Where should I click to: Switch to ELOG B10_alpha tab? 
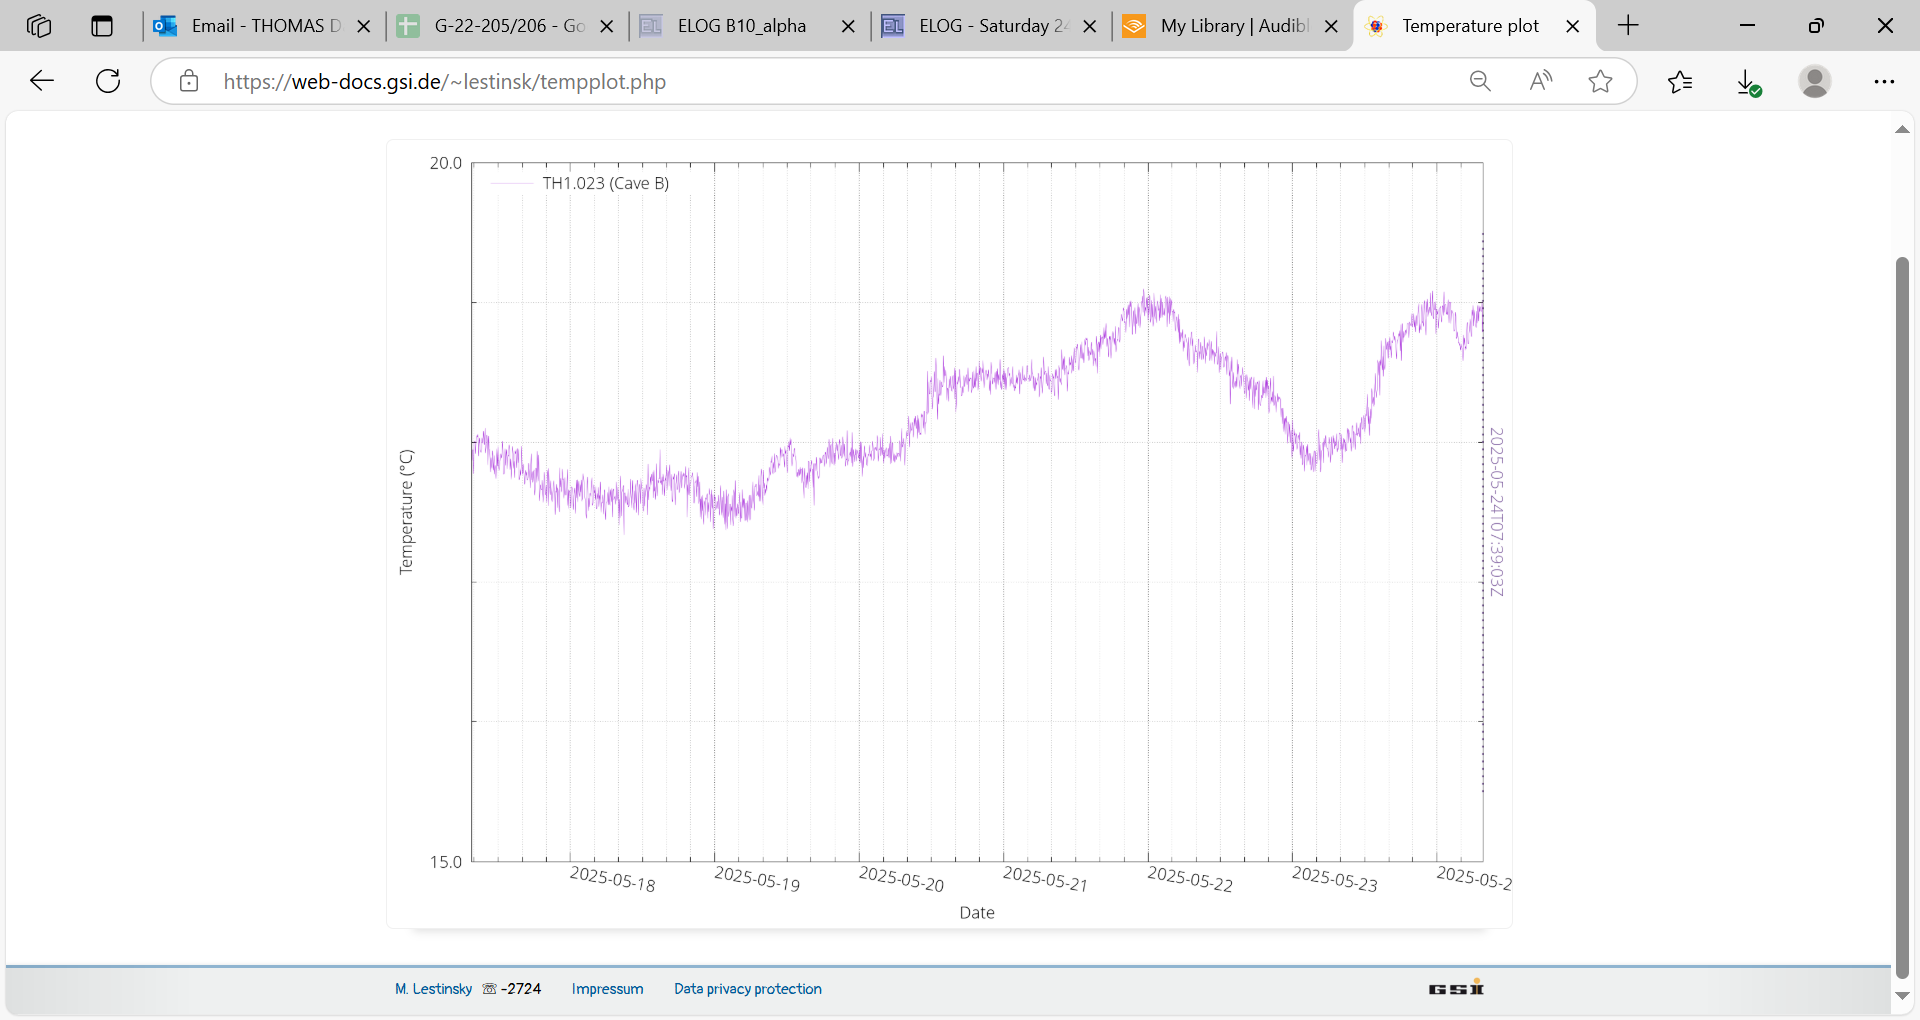click(x=740, y=26)
